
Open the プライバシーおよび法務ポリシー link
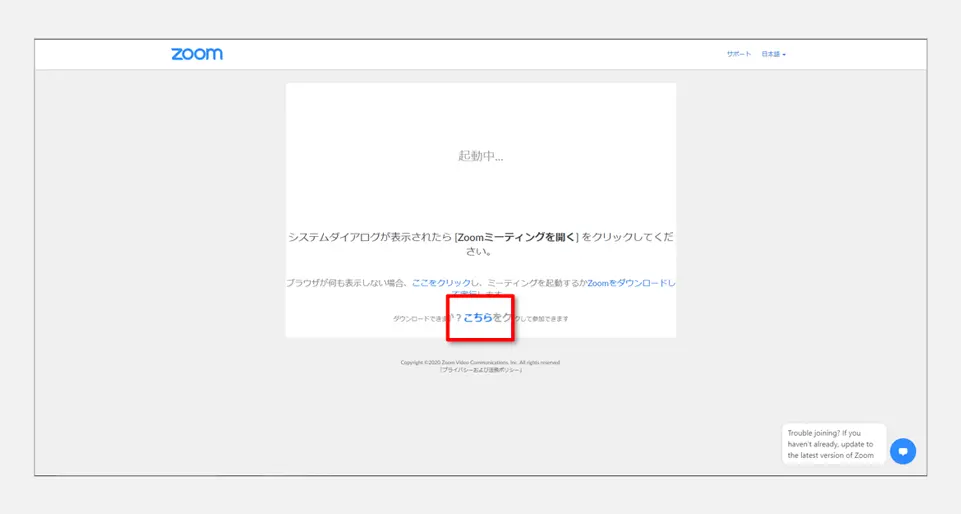(x=480, y=370)
